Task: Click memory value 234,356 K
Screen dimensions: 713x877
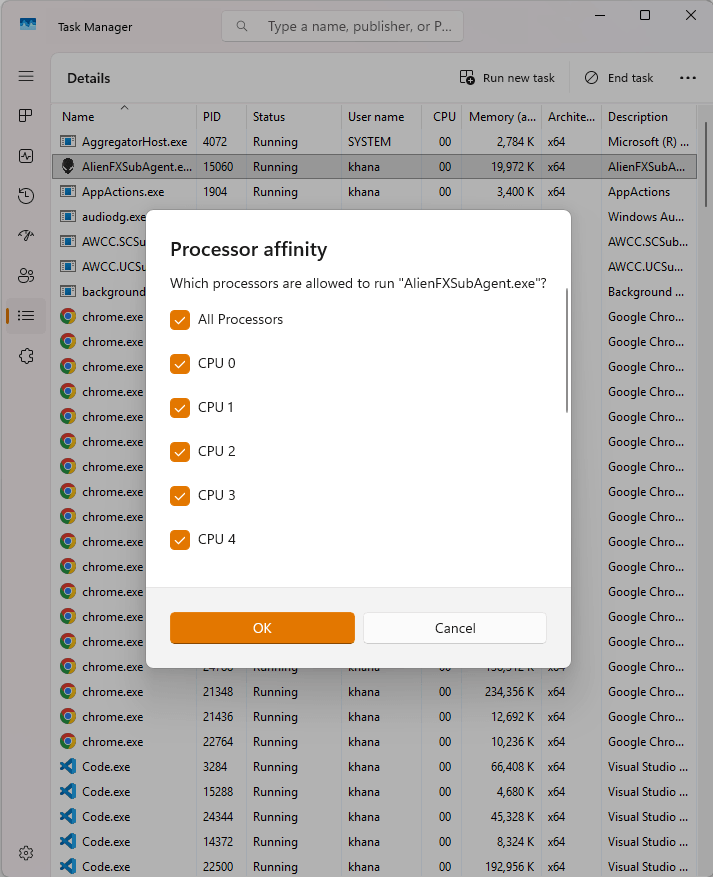Action: click(x=509, y=691)
